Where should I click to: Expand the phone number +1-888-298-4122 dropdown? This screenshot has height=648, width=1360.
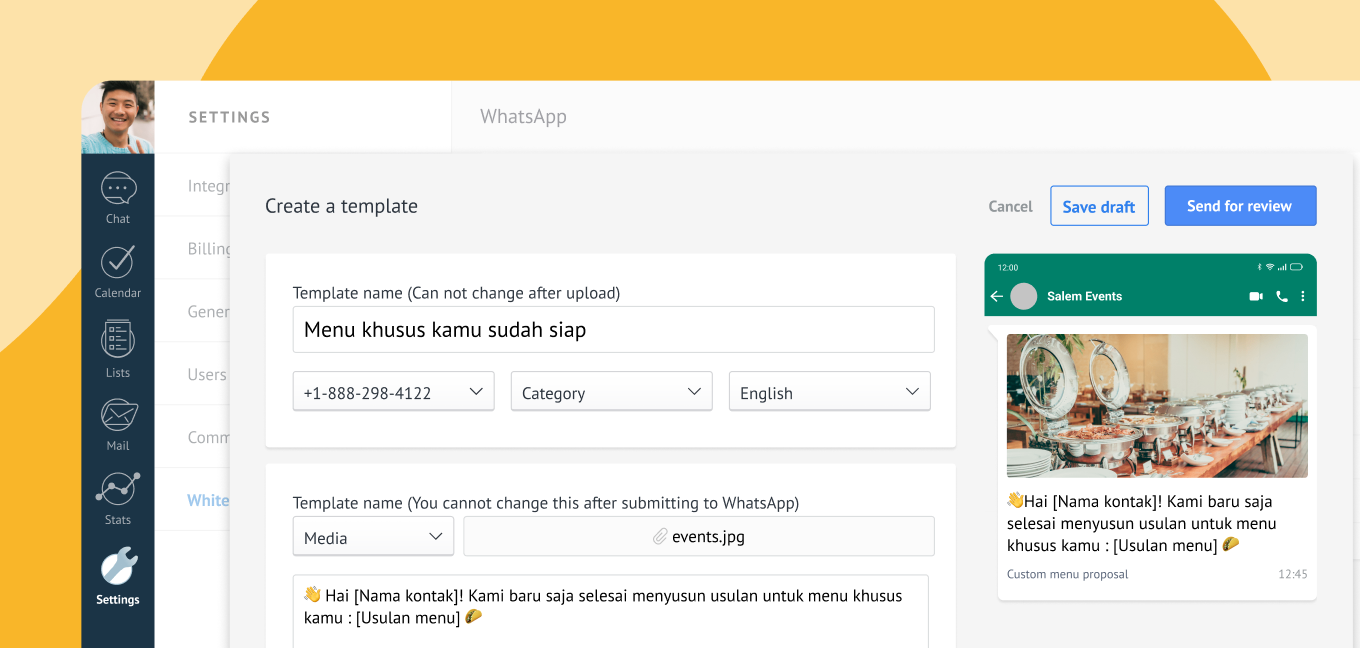pos(393,392)
